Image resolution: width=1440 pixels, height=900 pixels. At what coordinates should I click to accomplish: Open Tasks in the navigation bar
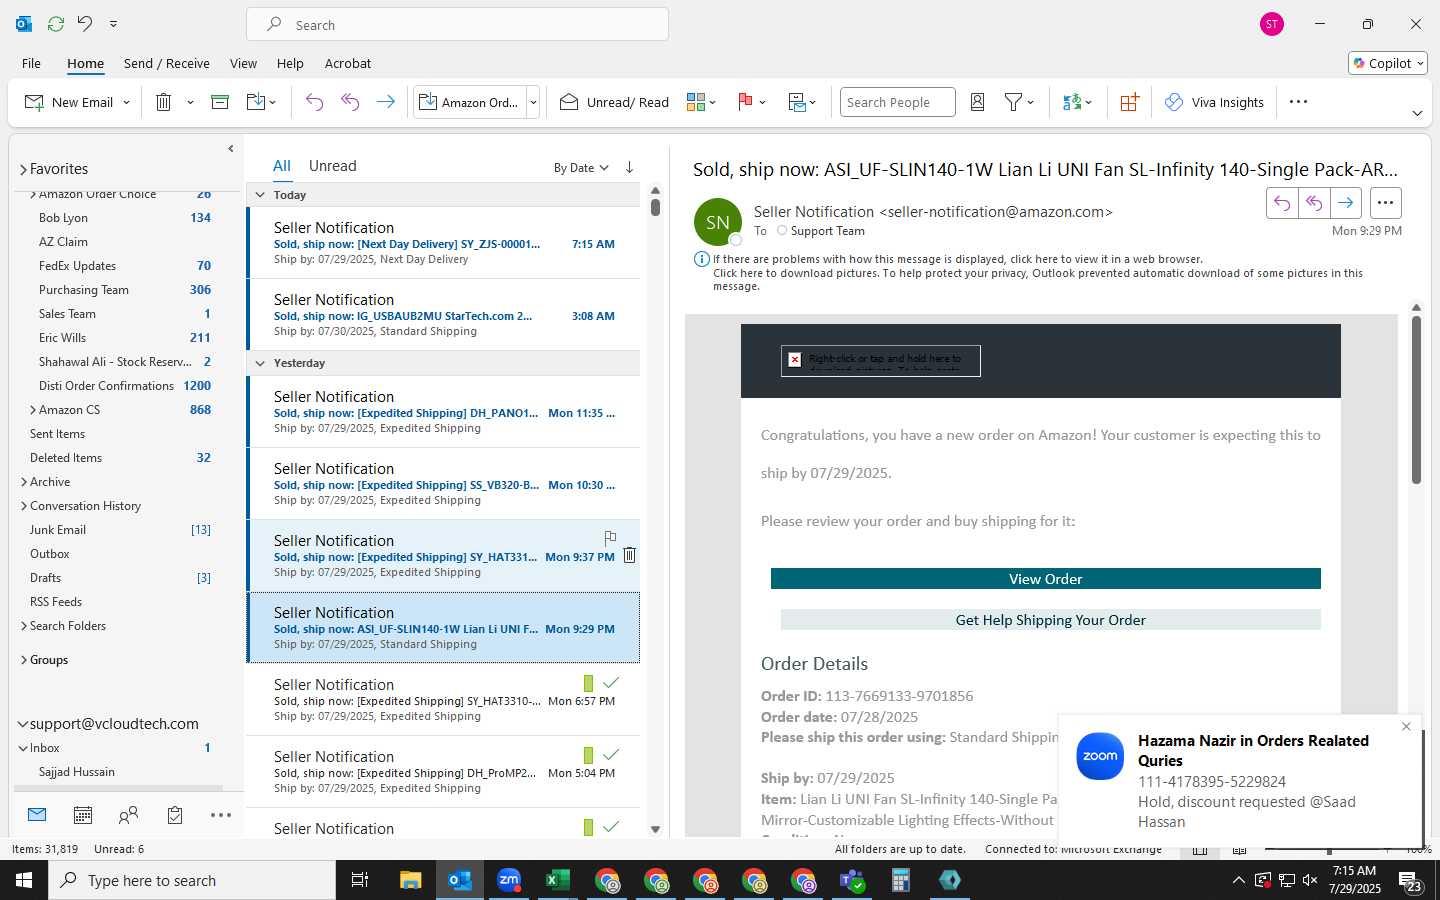click(x=175, y=815)
